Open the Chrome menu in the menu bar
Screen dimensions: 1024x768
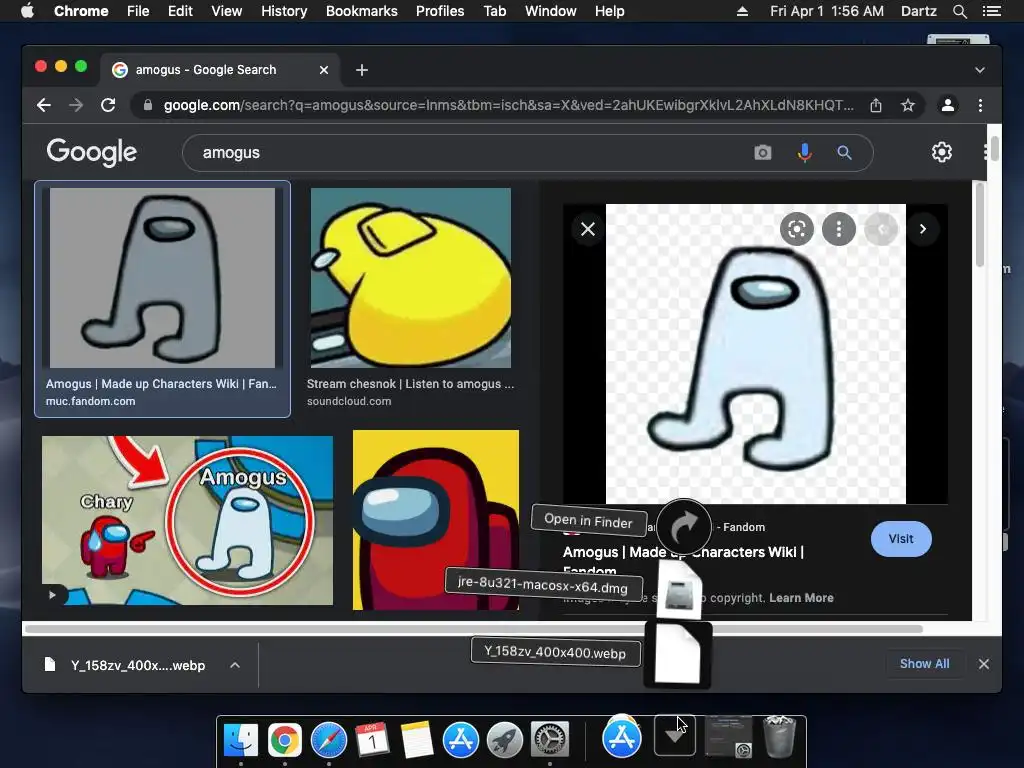click(x=81, y=11)
